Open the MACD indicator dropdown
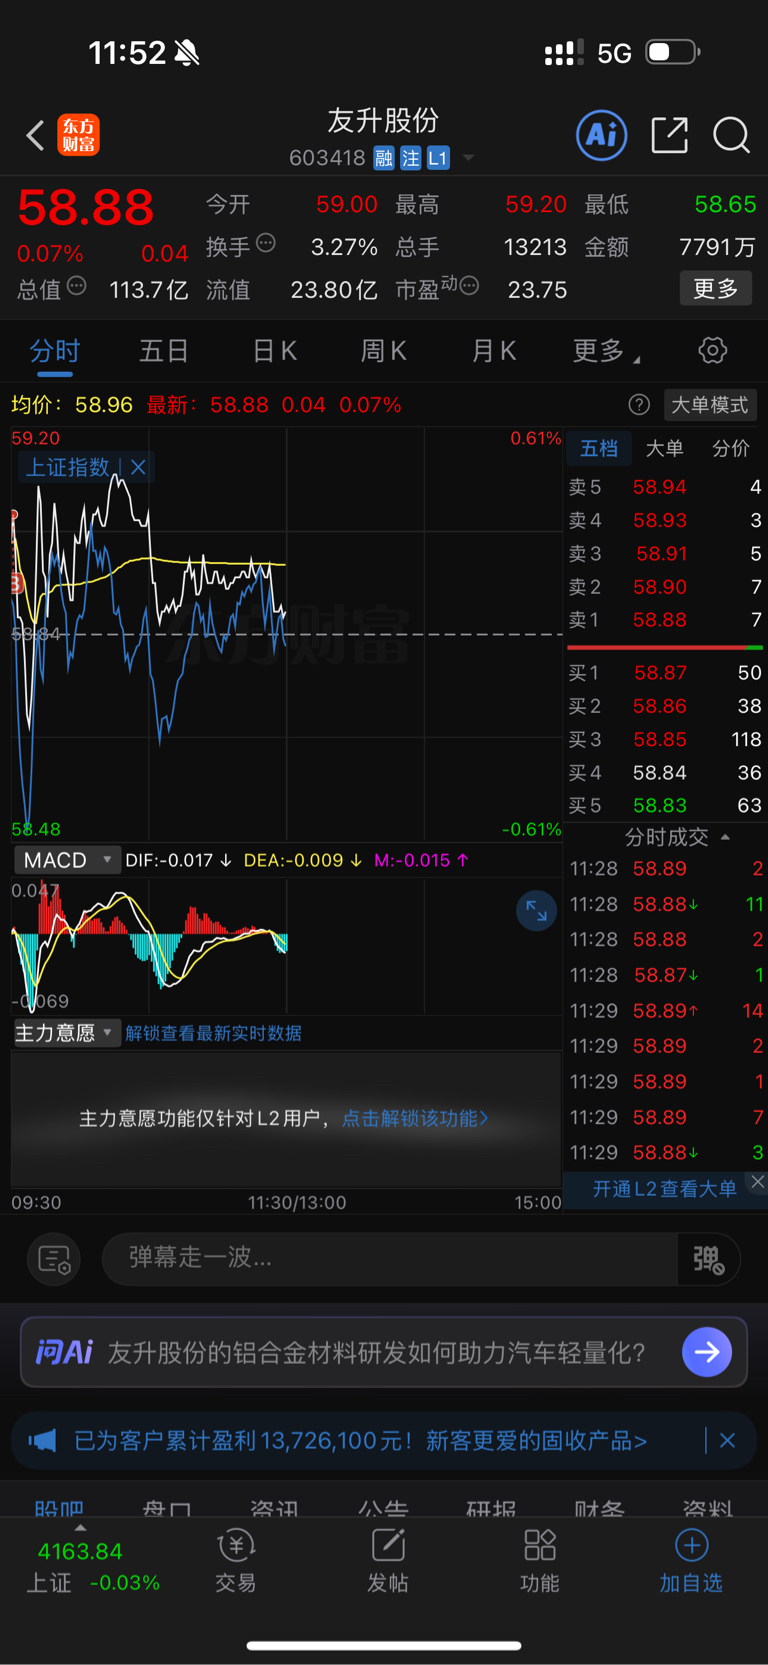The height and width of the screenshot is (1665, 768). pos(67,860)
